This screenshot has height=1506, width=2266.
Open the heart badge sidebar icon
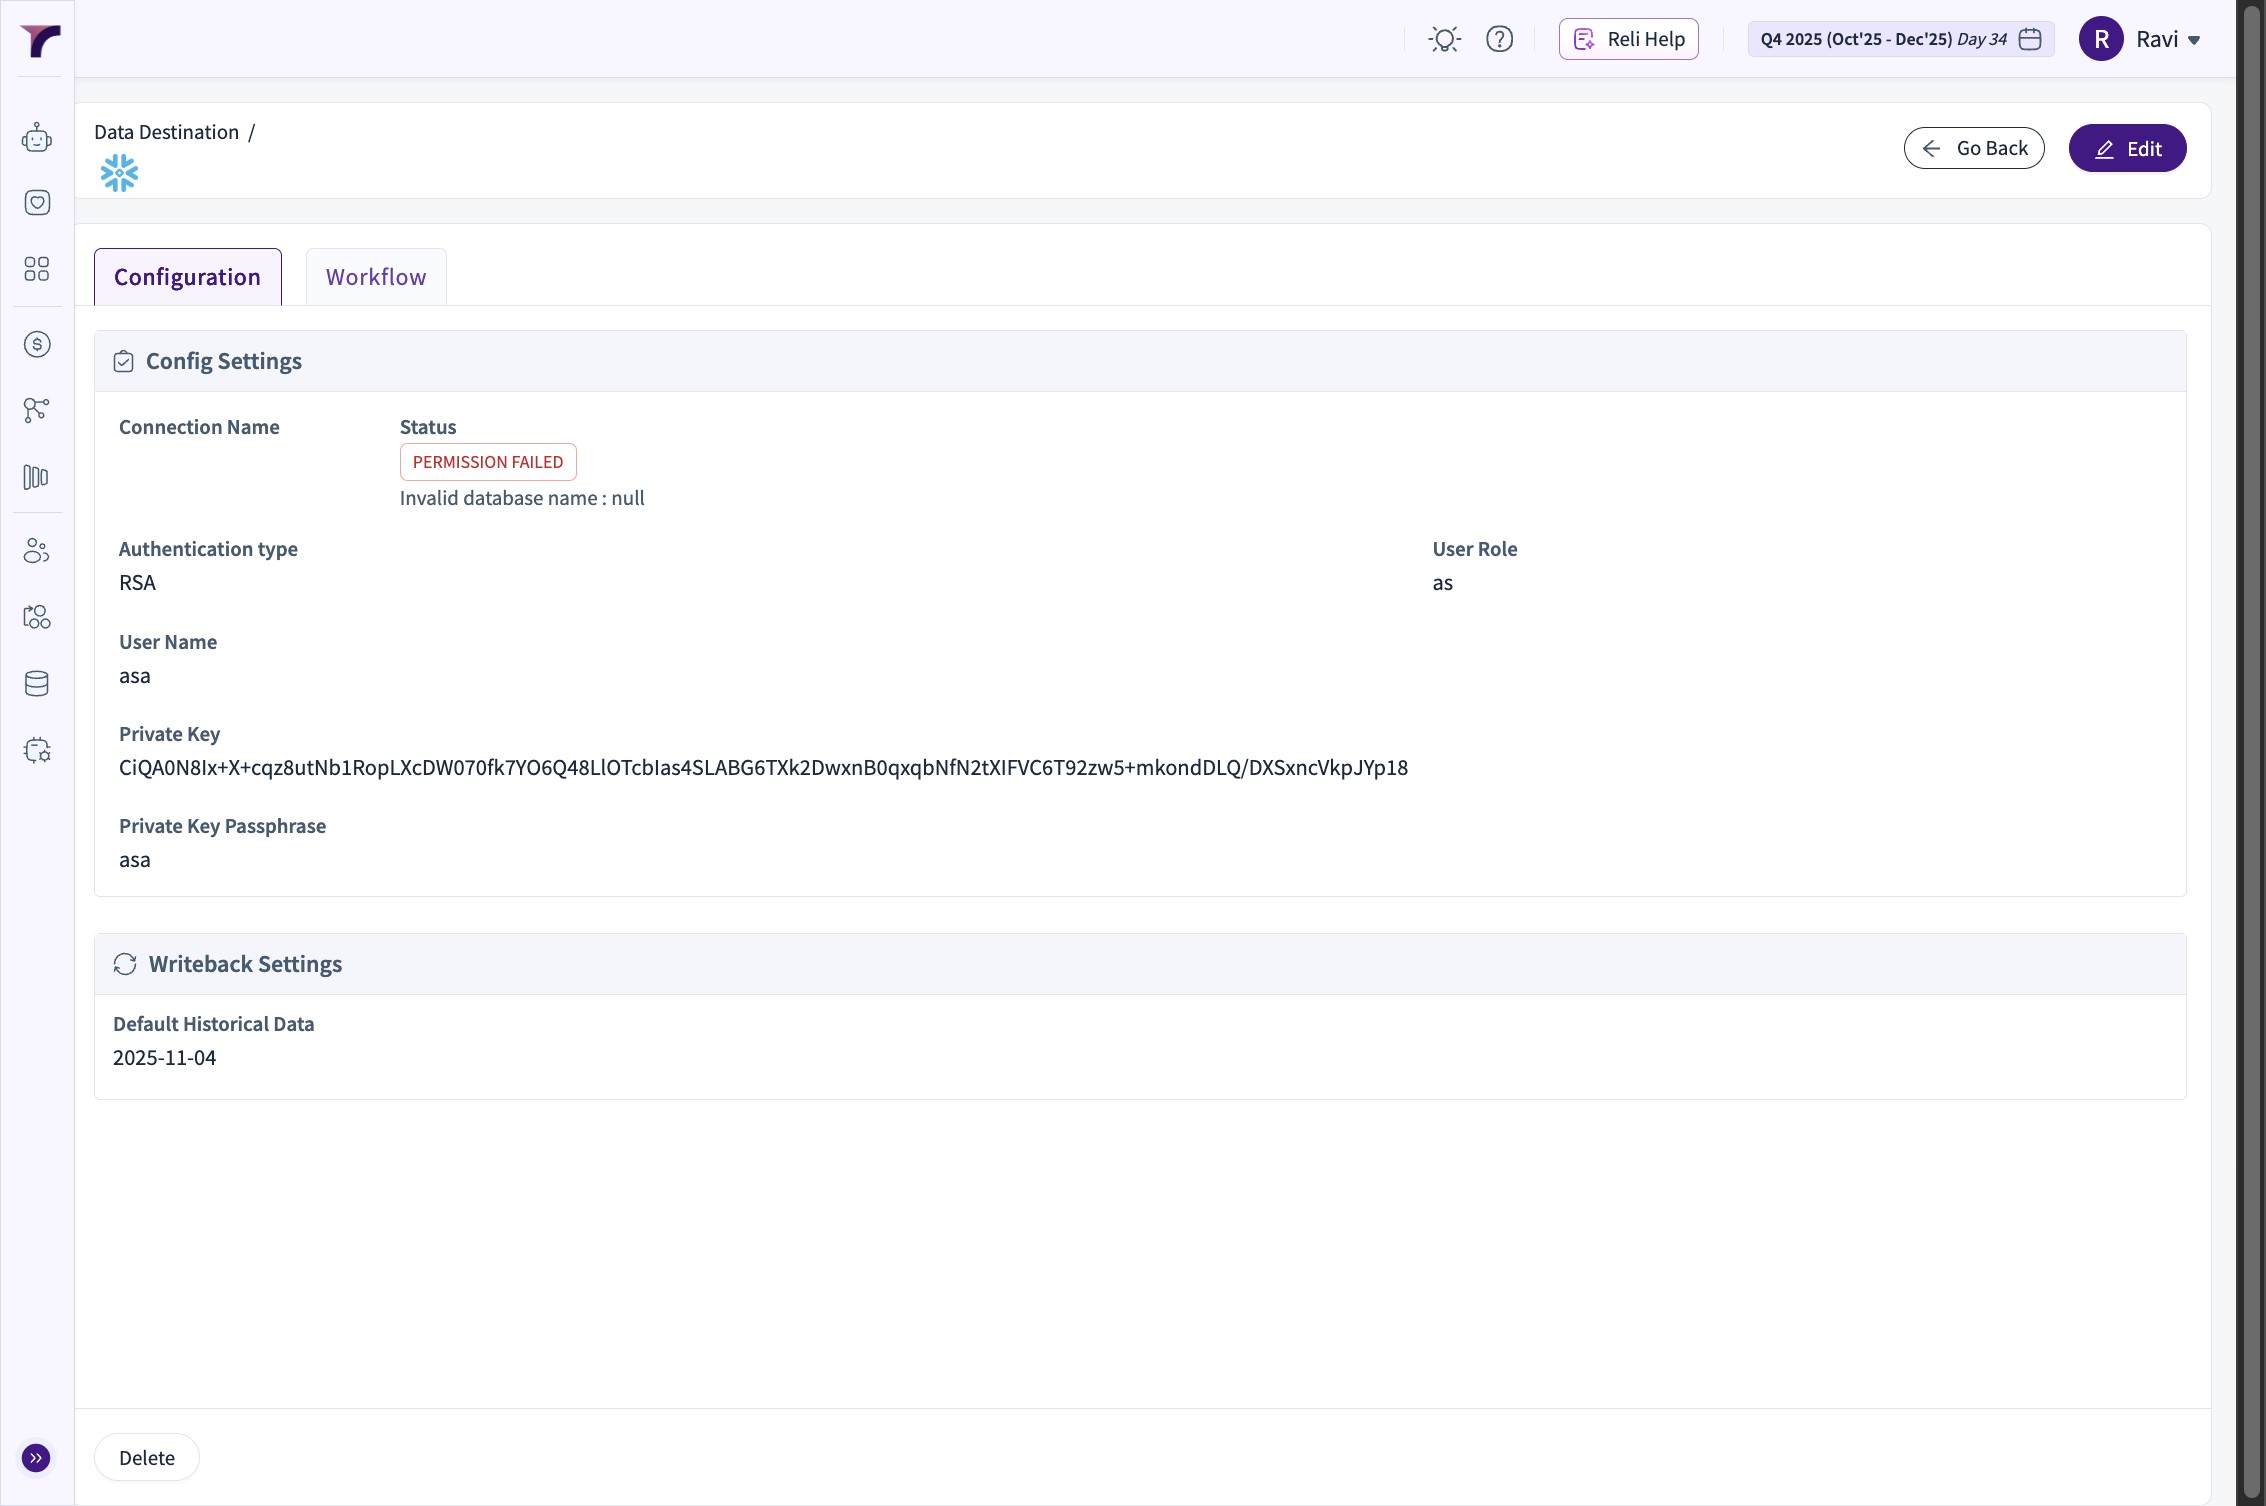37,203
